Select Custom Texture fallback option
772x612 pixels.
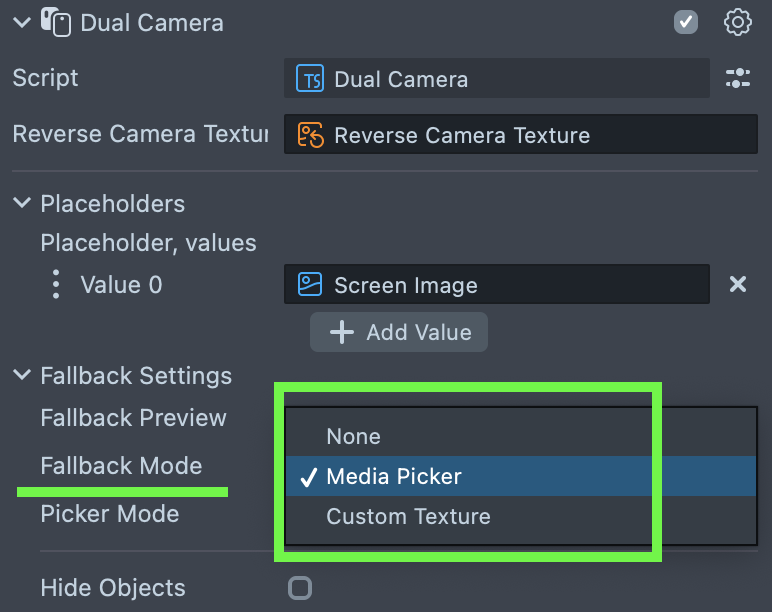tap(408, 516)
